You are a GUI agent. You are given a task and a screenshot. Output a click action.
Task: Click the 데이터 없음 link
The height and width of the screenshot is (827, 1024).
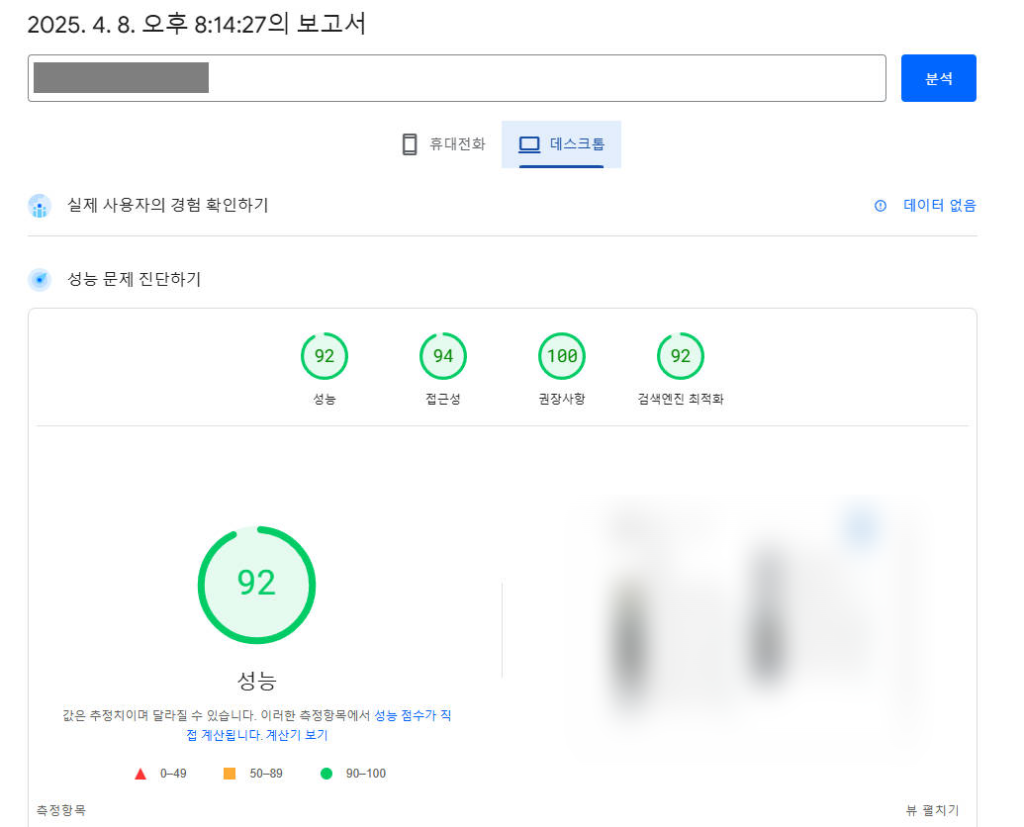coord(939,206)
